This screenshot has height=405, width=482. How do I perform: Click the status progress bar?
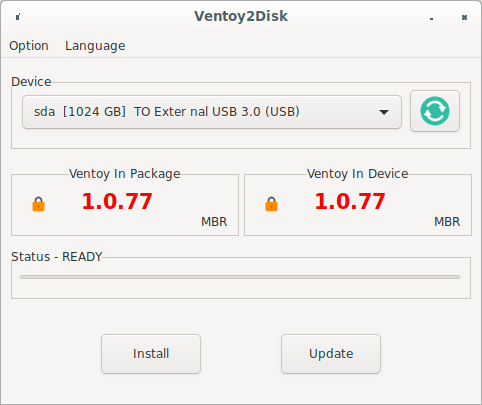[240, 277]
